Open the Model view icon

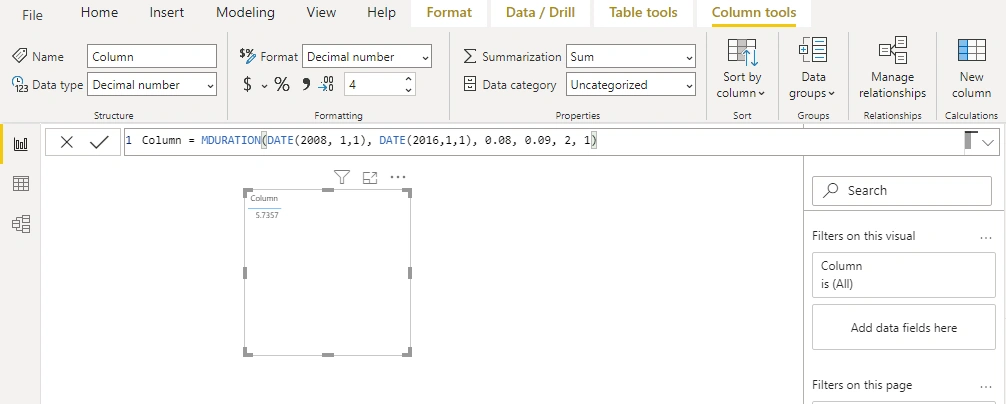coord(21,224)
